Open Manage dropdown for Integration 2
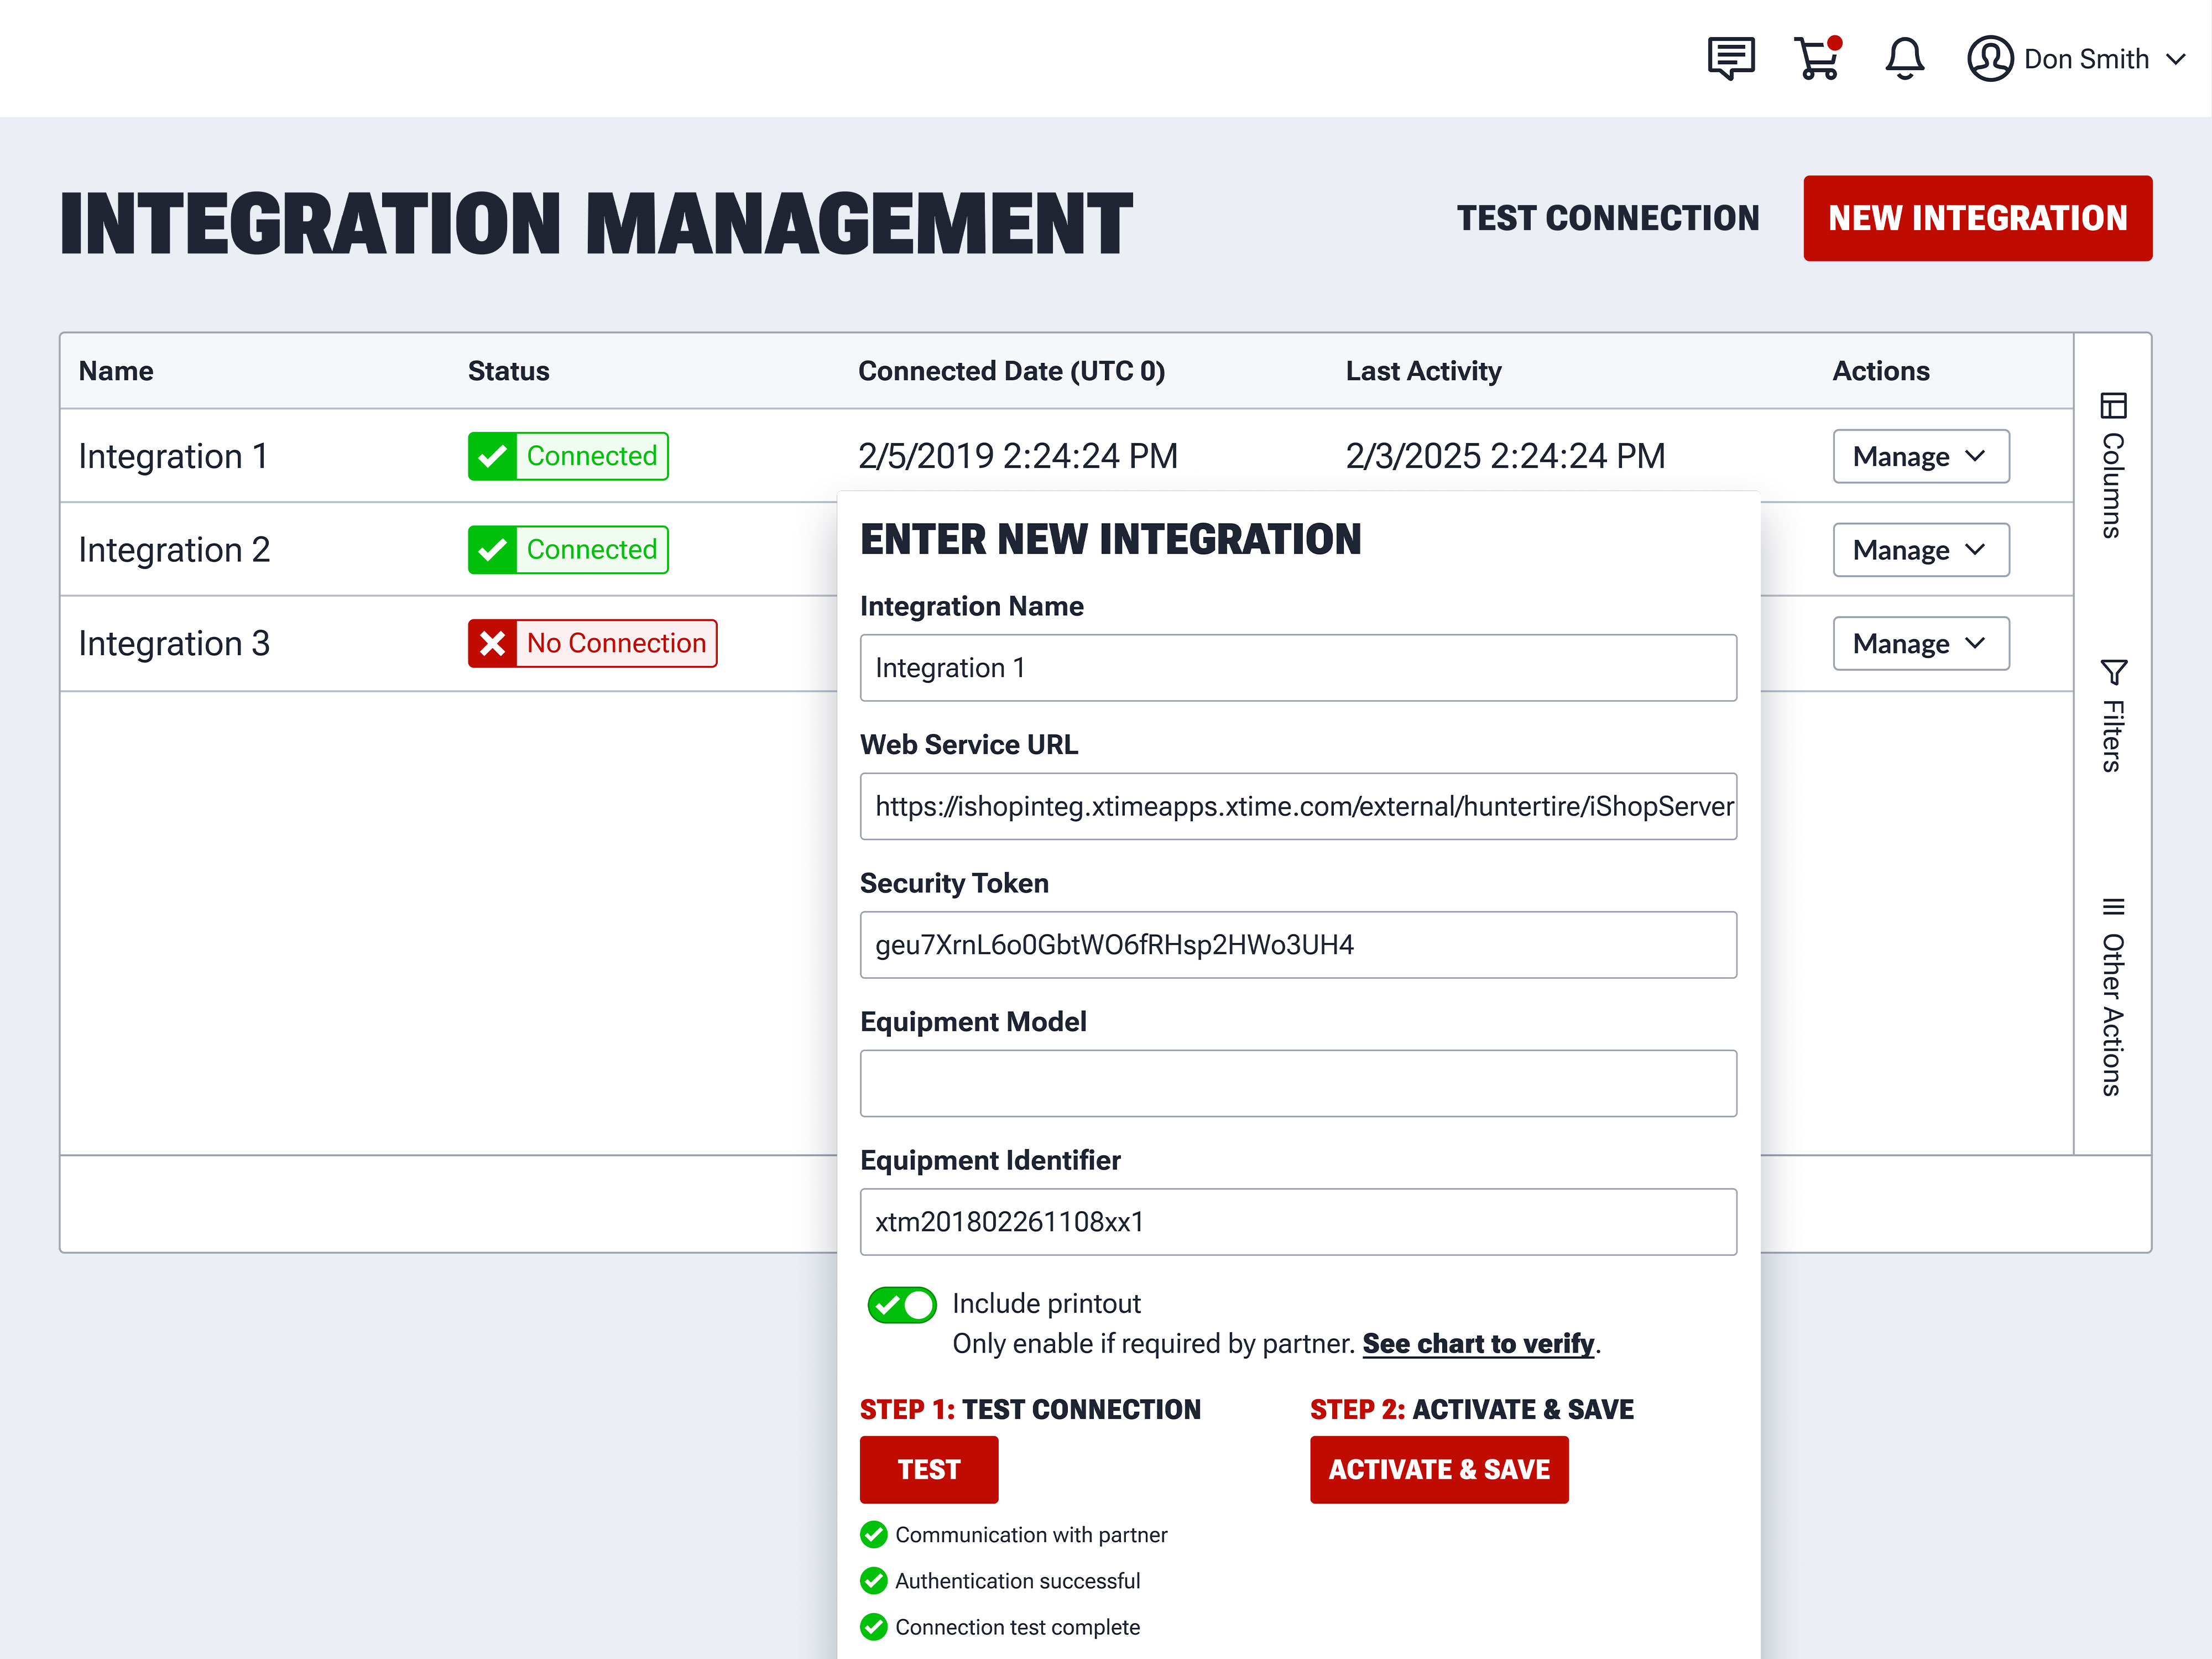Viewport: 2212px width, 1659px height. tap(1920, 550)
